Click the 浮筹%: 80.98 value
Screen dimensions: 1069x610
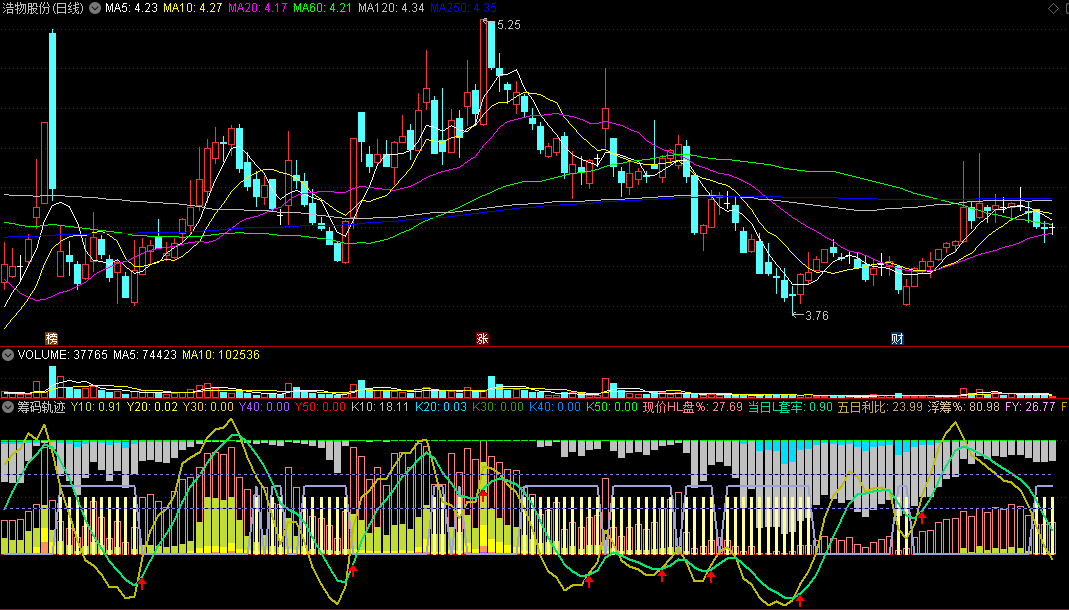point(964,407)
